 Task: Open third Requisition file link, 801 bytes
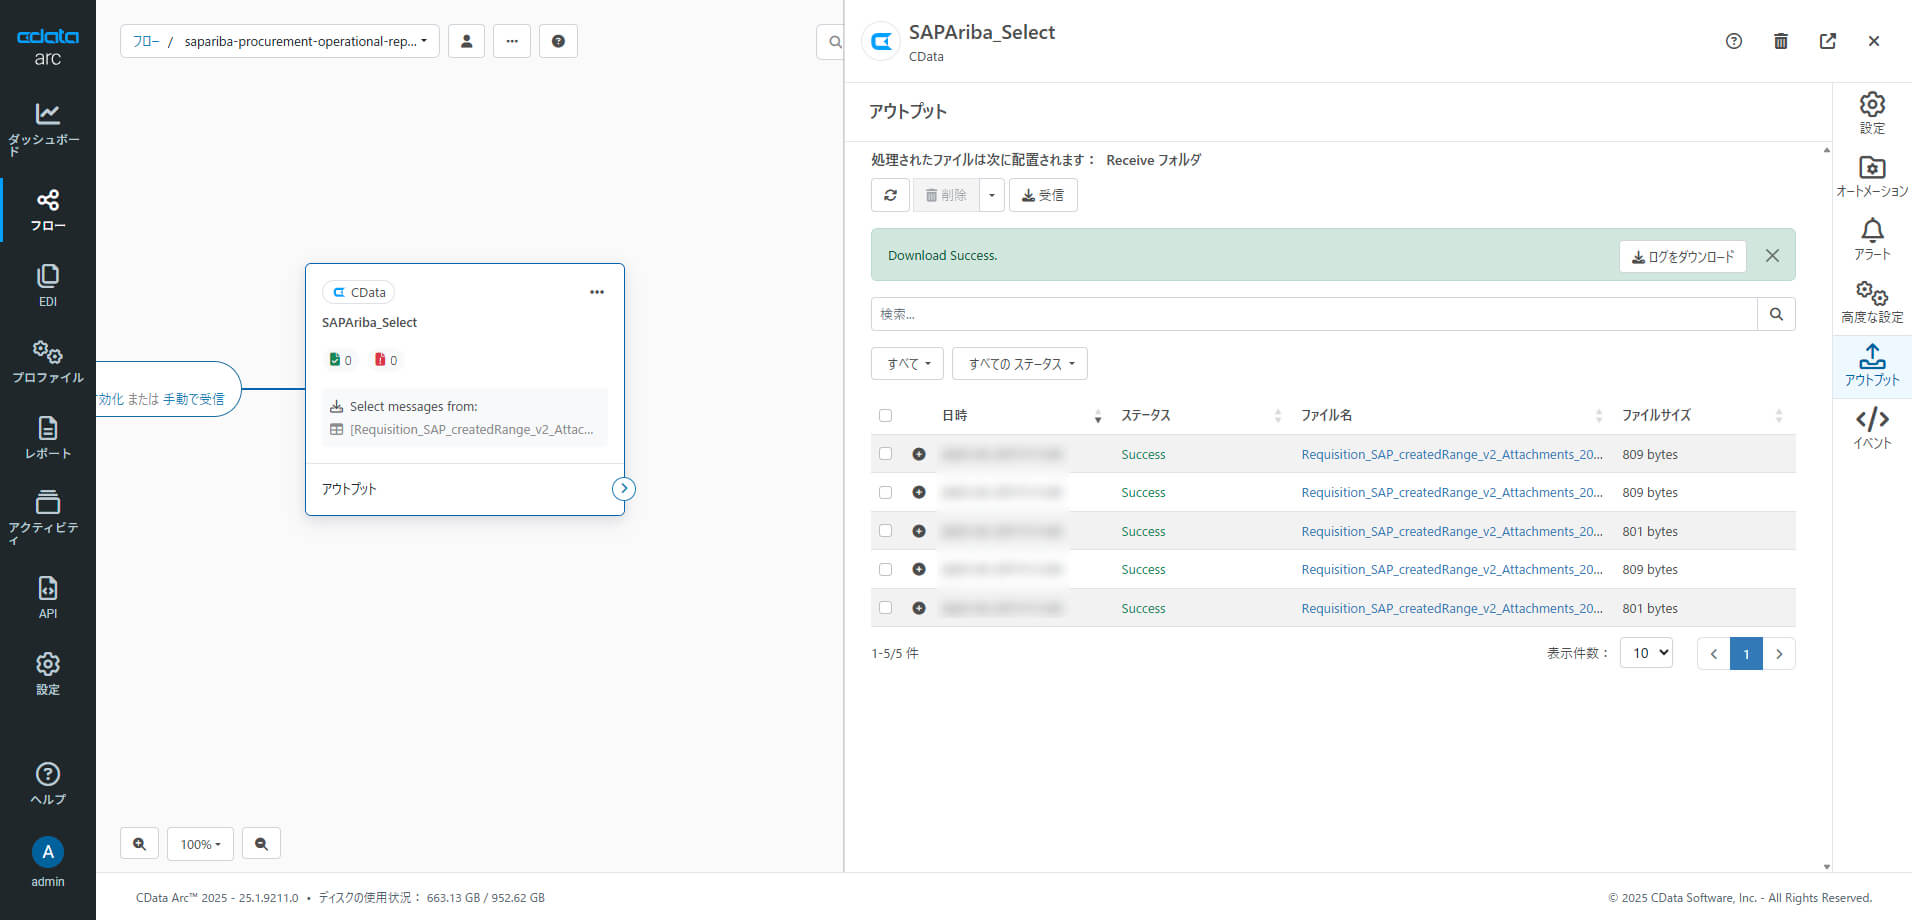click(x=1452, y=531)
